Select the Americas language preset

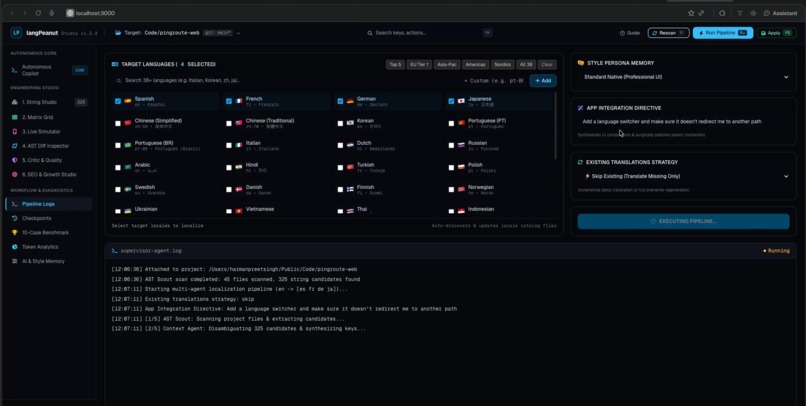[x=475, y=65]
